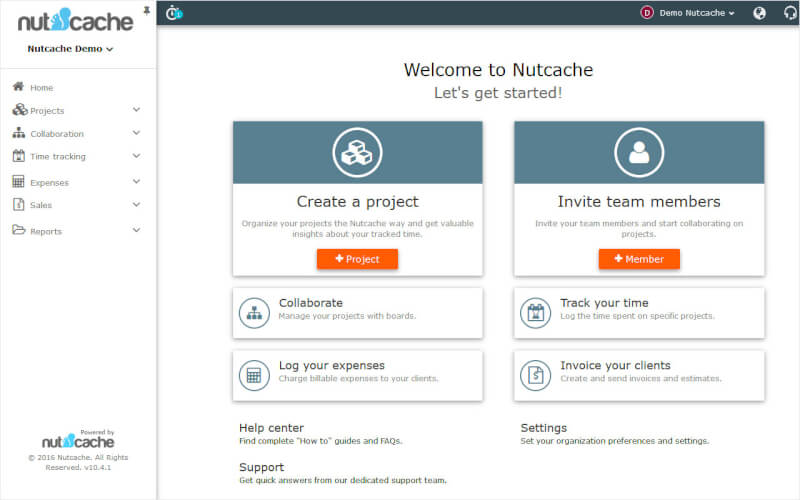The width and height of the screenshot is (800, 500).
Task: Select Collaboration label in sidebar menu
Action: tap(57, 134)
